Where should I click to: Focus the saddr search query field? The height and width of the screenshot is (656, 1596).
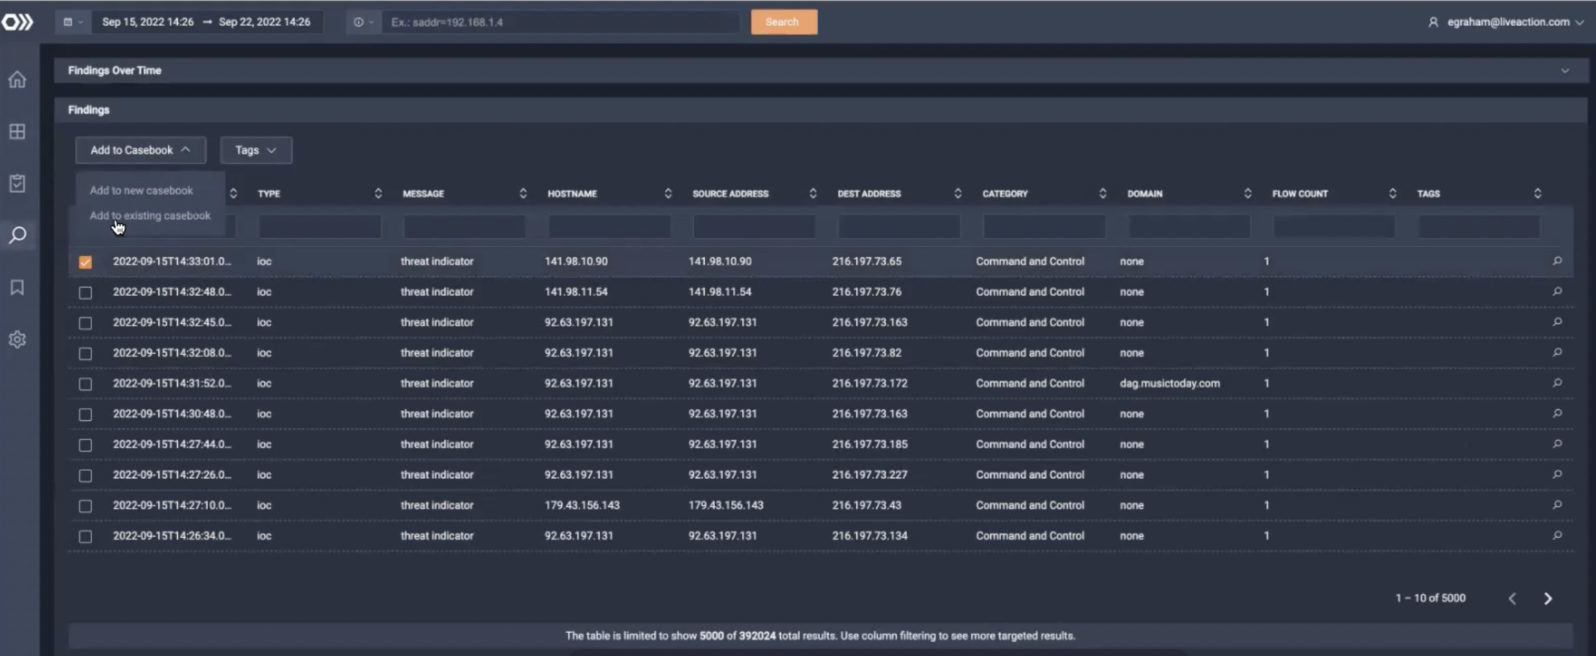[x=561, y=22]
